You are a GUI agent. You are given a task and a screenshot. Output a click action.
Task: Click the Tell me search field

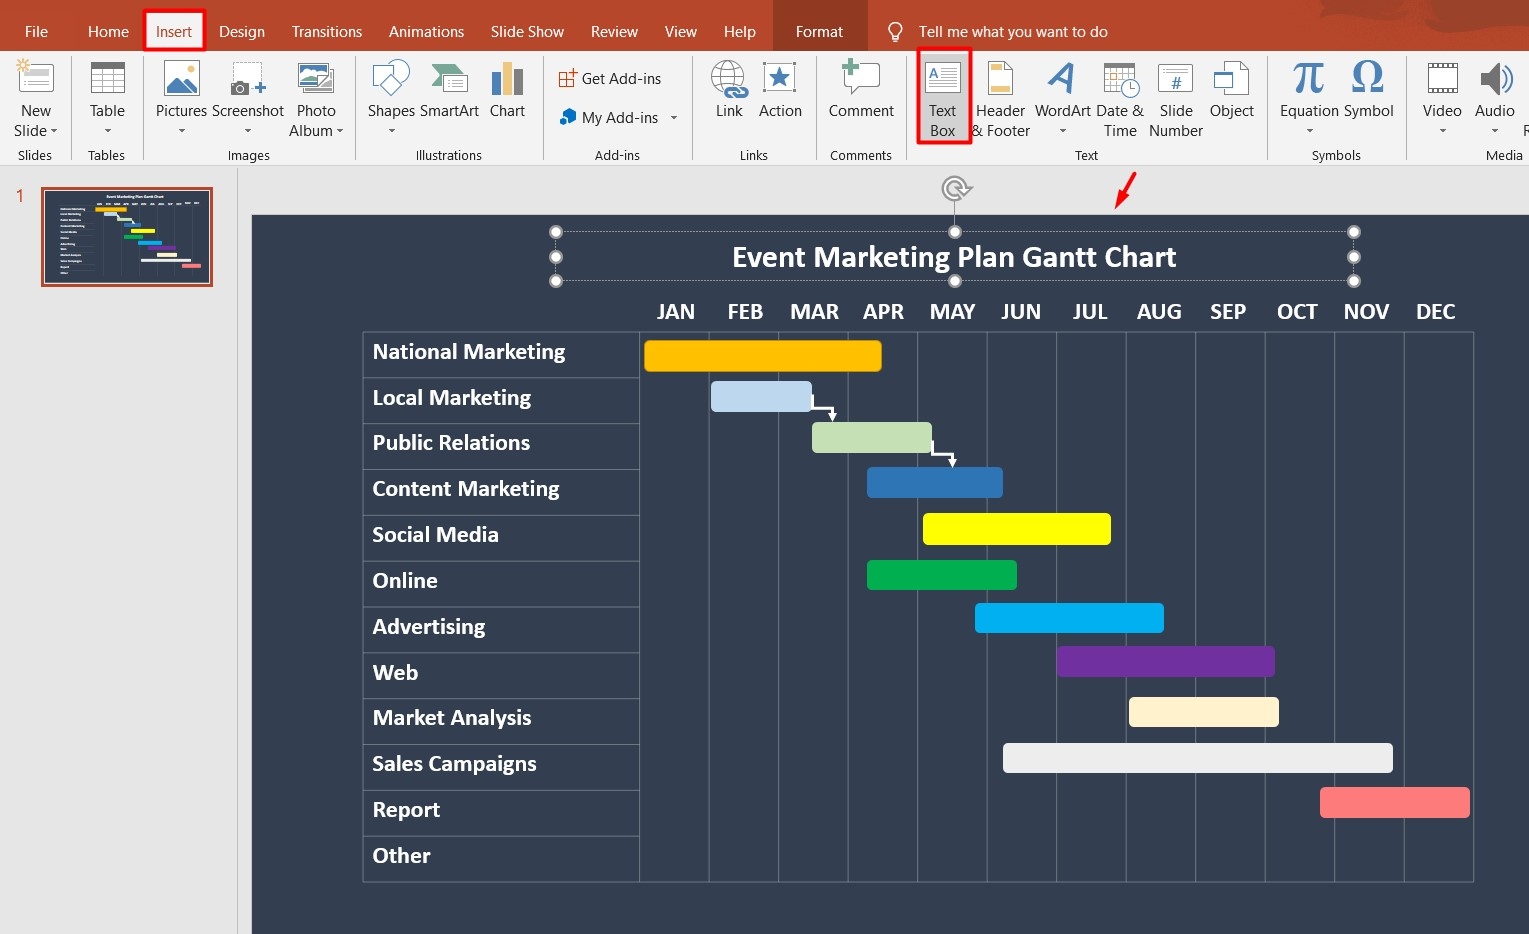[1012, 31]
